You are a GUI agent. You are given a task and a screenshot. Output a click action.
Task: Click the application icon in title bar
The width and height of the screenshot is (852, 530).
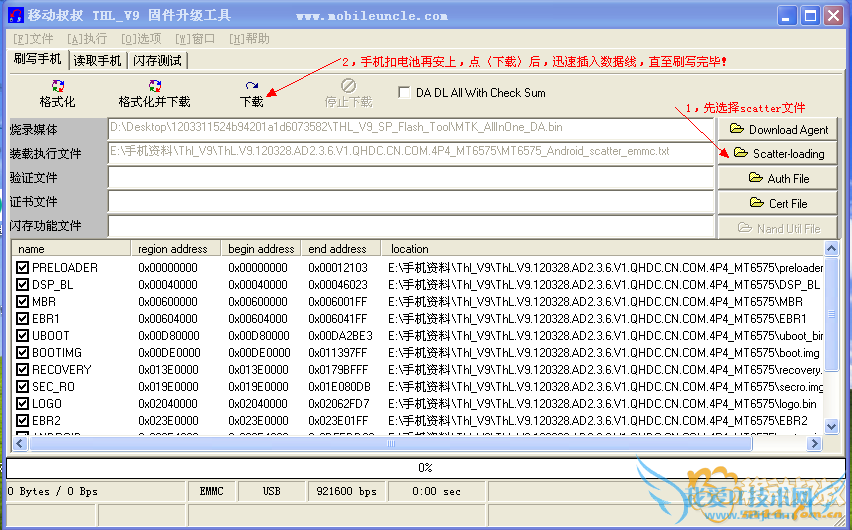(15, 16)
